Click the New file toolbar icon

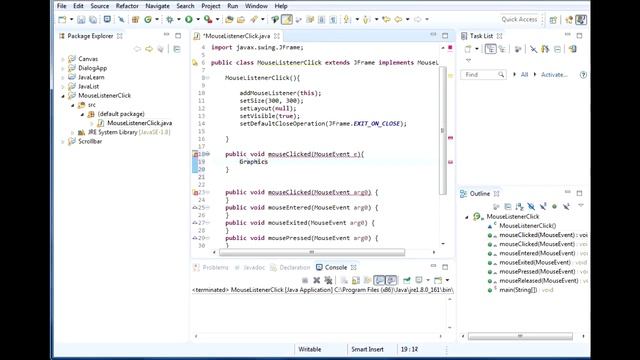click(x=62, y=19)
